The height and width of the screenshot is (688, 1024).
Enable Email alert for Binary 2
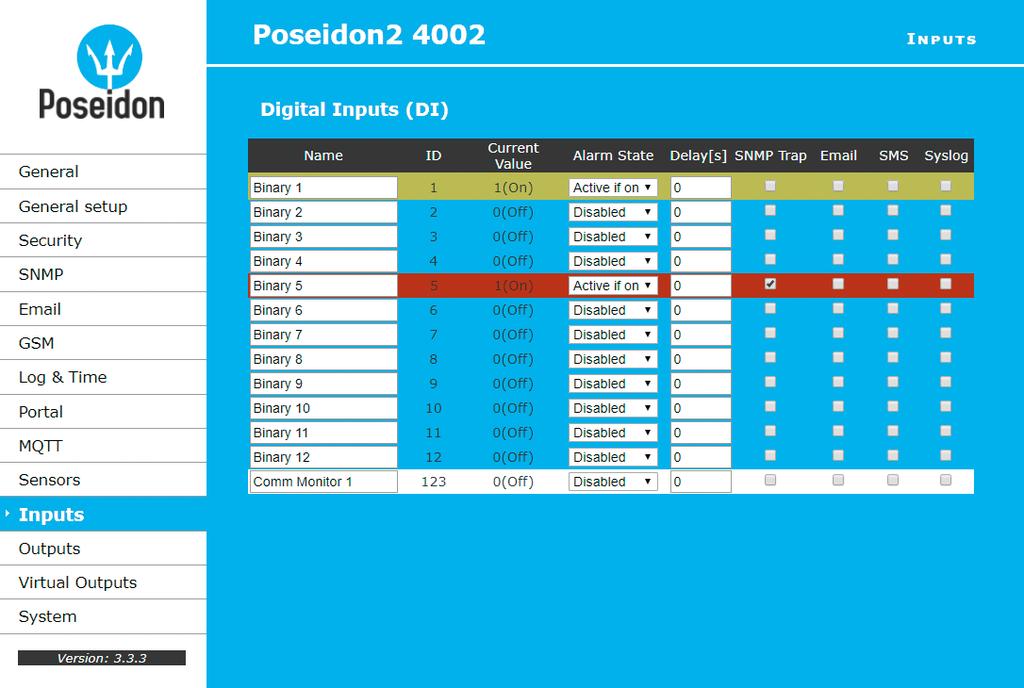[839, 210]
